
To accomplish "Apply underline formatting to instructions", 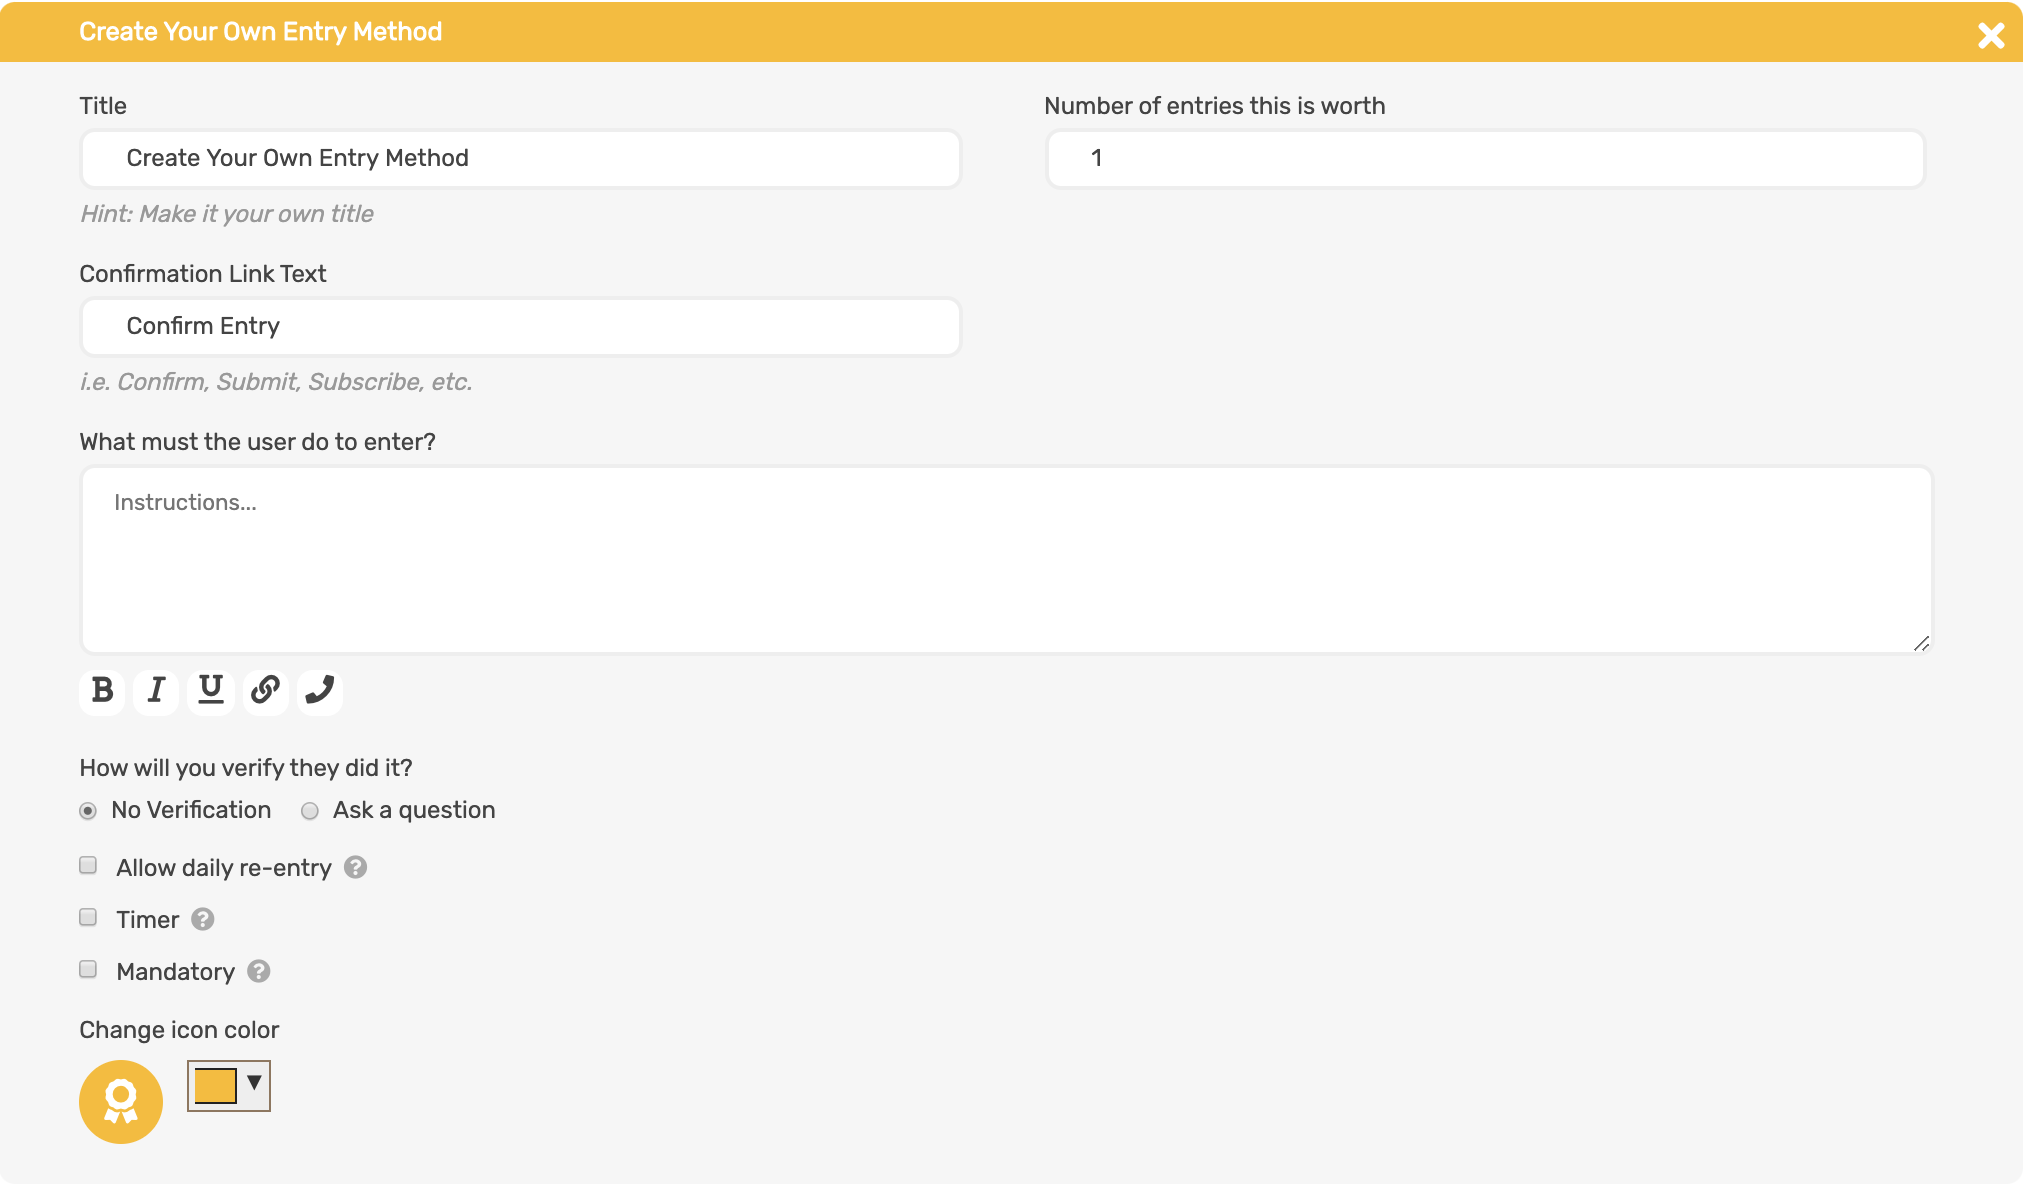I will coord(210,691).
